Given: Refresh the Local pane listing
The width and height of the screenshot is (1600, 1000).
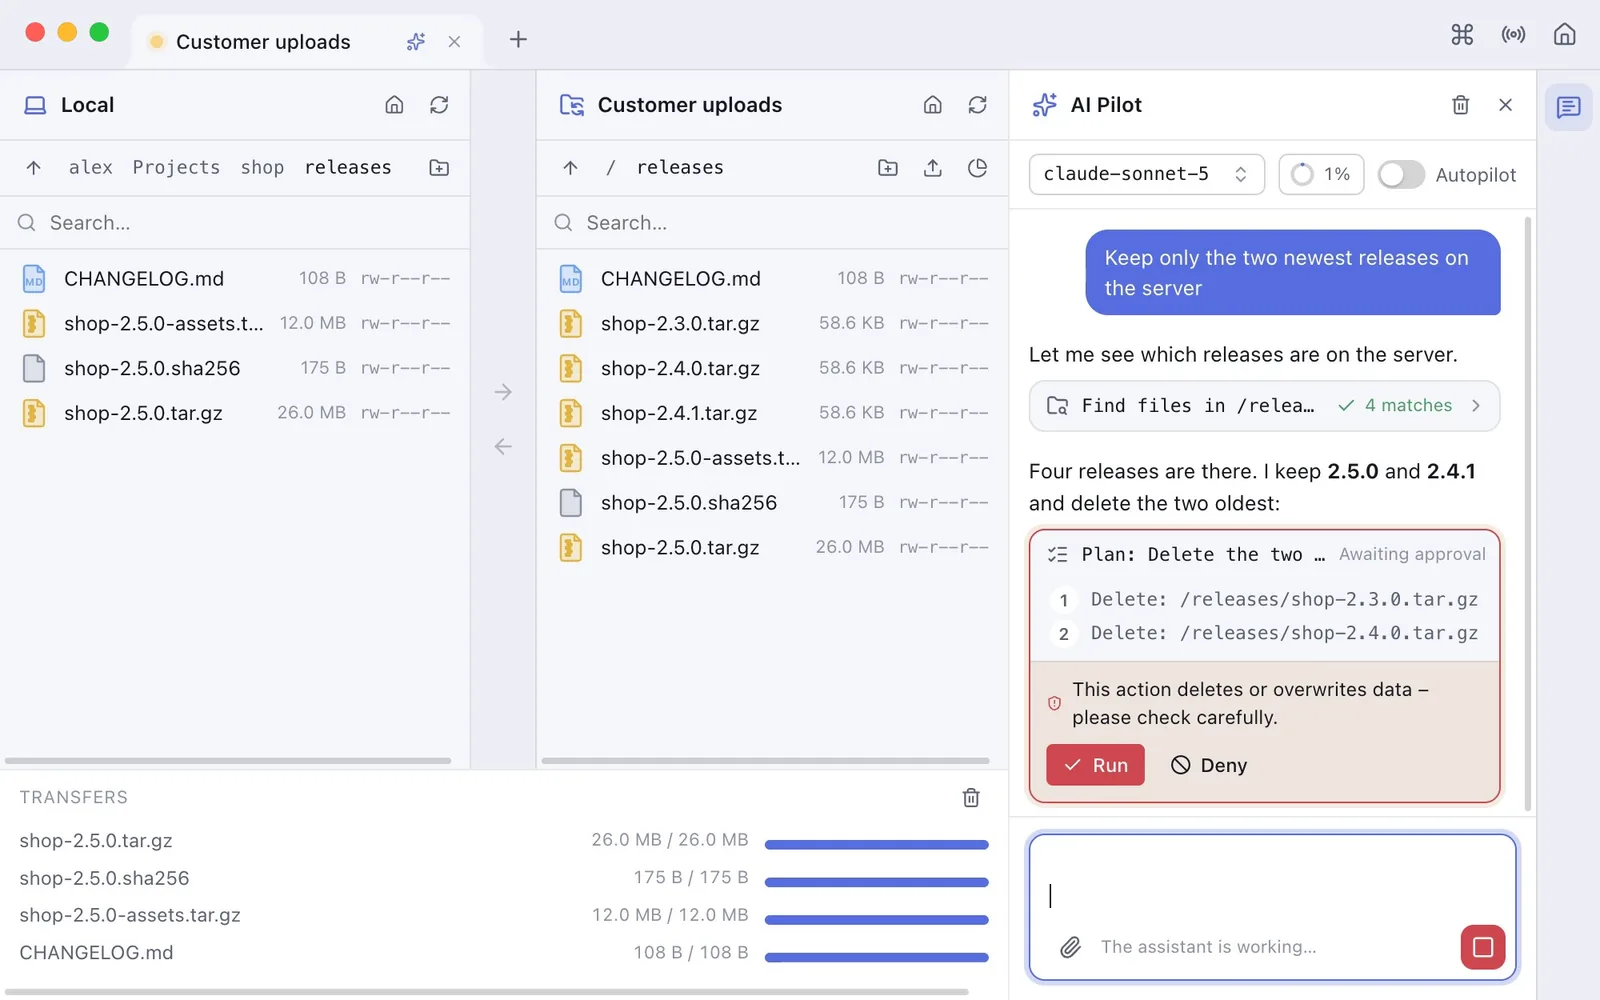Looking at the screenshot, I should [439, 105].
